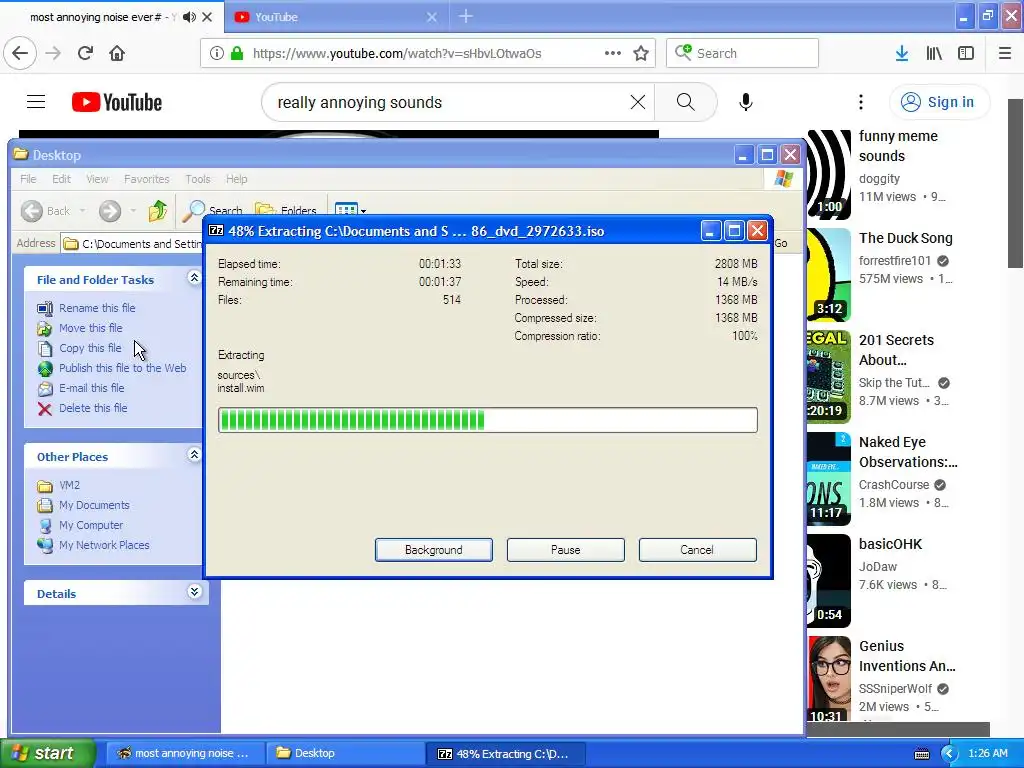Click the YouTube logo
The image size is (1024, 768).
pos(117,102)
